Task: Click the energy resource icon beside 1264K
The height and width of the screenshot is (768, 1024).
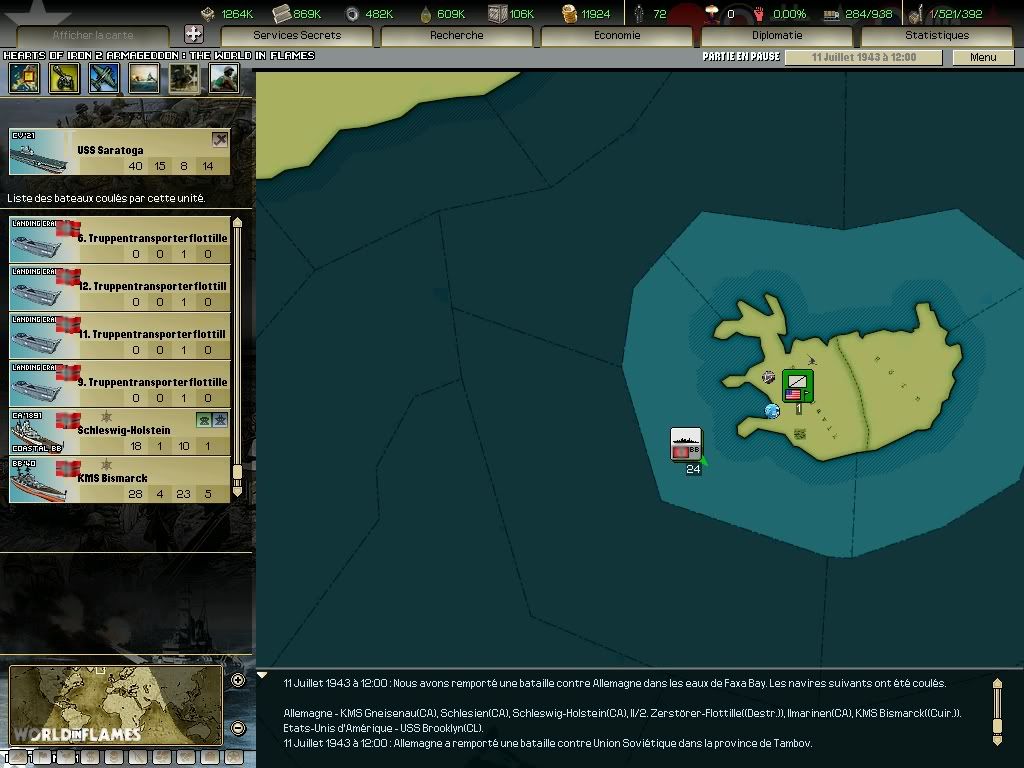Action: pyautogui.click(x=208, y=14)
